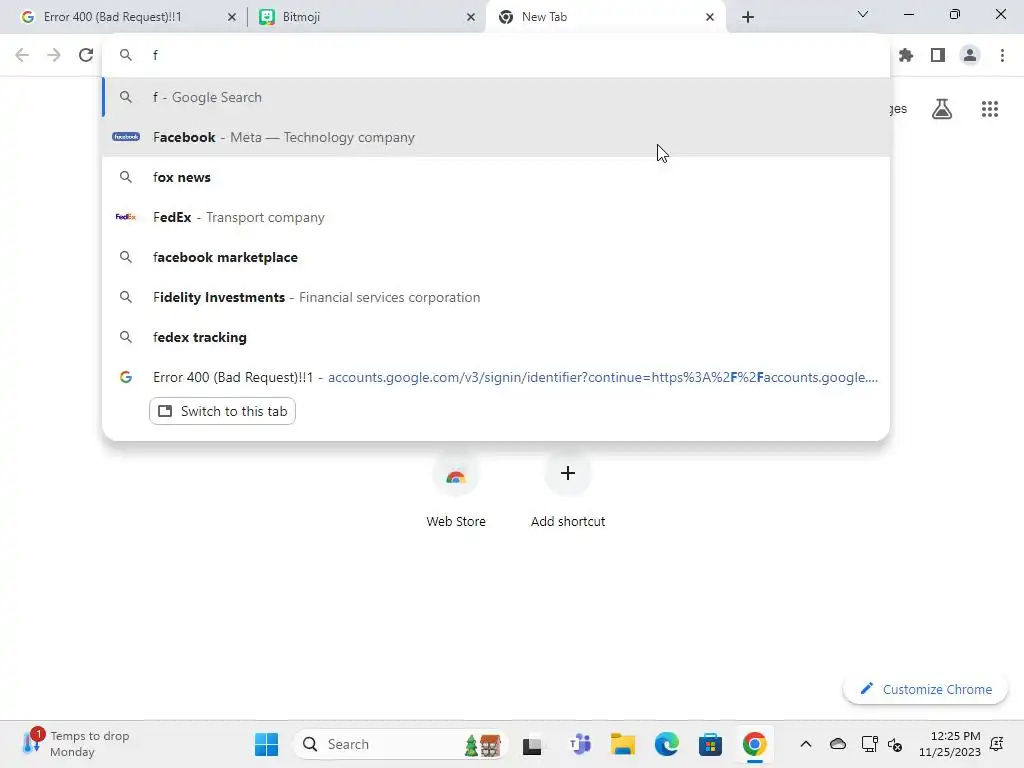
Task: Open the tab search chevron
Action: (x=863, y=14)
